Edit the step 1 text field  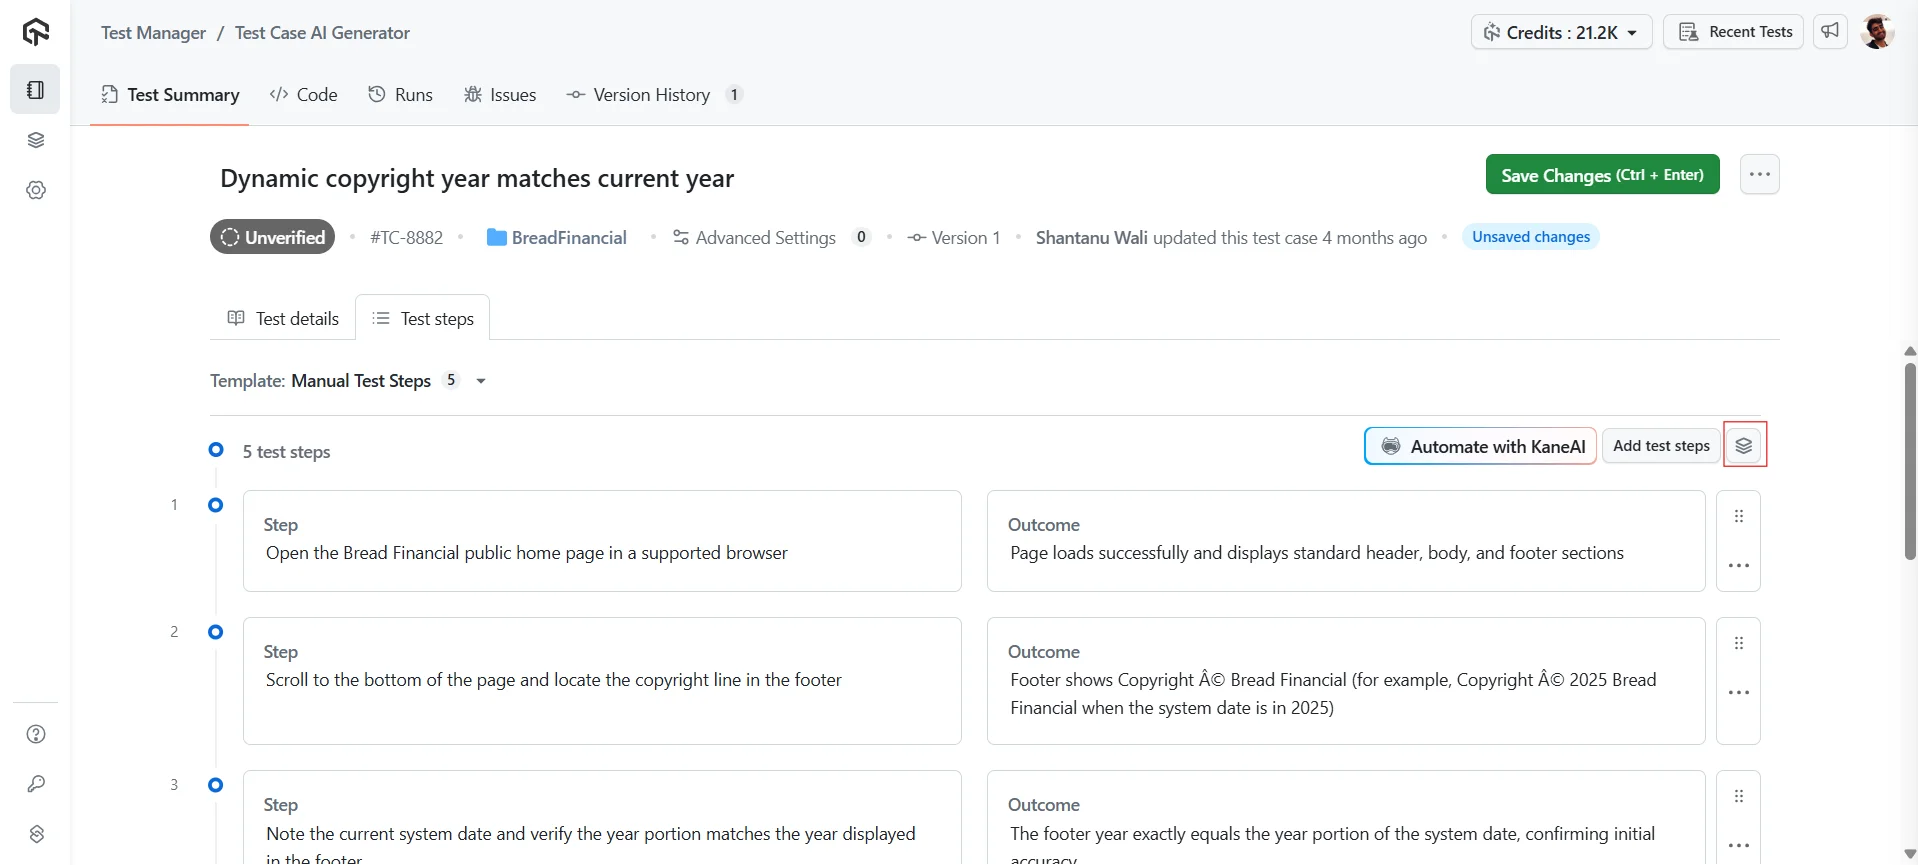pos(602,554)
